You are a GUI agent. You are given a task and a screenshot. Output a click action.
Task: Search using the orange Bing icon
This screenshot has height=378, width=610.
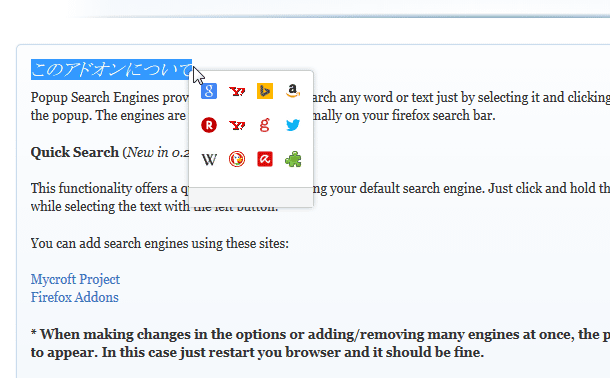click(x=265, y=91)
